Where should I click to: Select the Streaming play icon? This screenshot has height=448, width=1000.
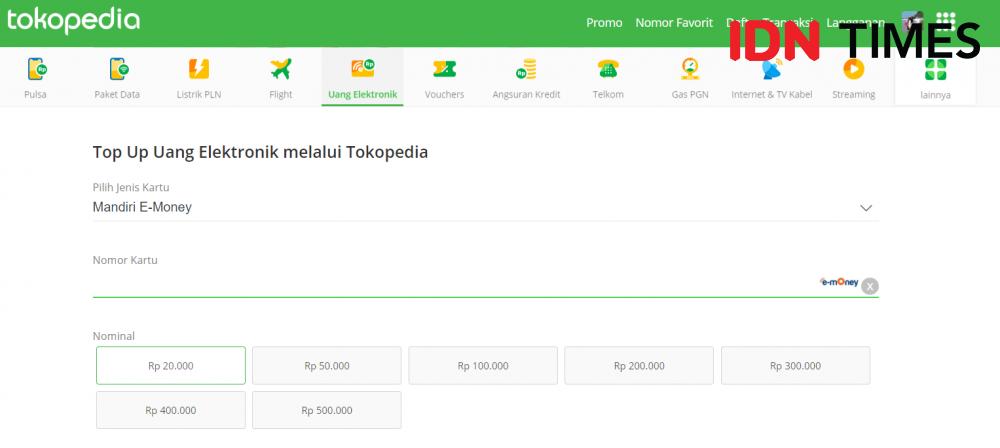coord(853,68)
